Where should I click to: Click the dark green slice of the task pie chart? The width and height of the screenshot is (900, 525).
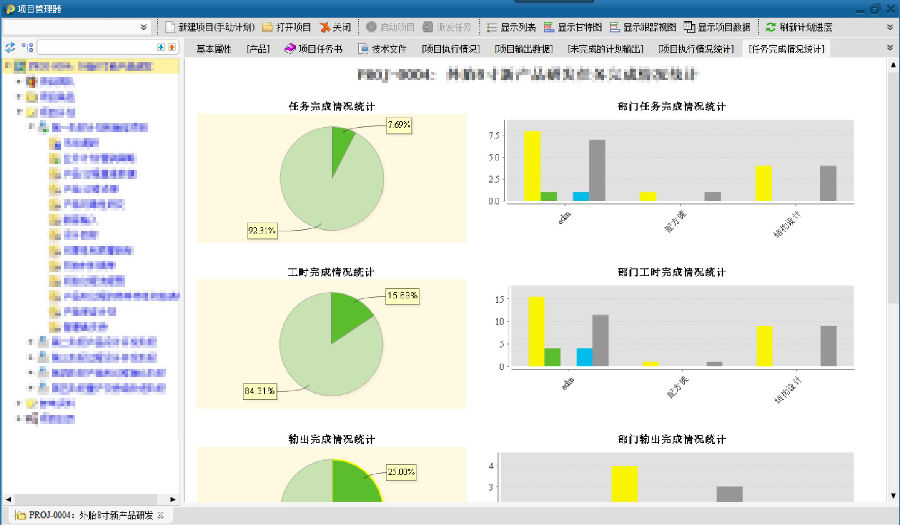coord(340,143)
